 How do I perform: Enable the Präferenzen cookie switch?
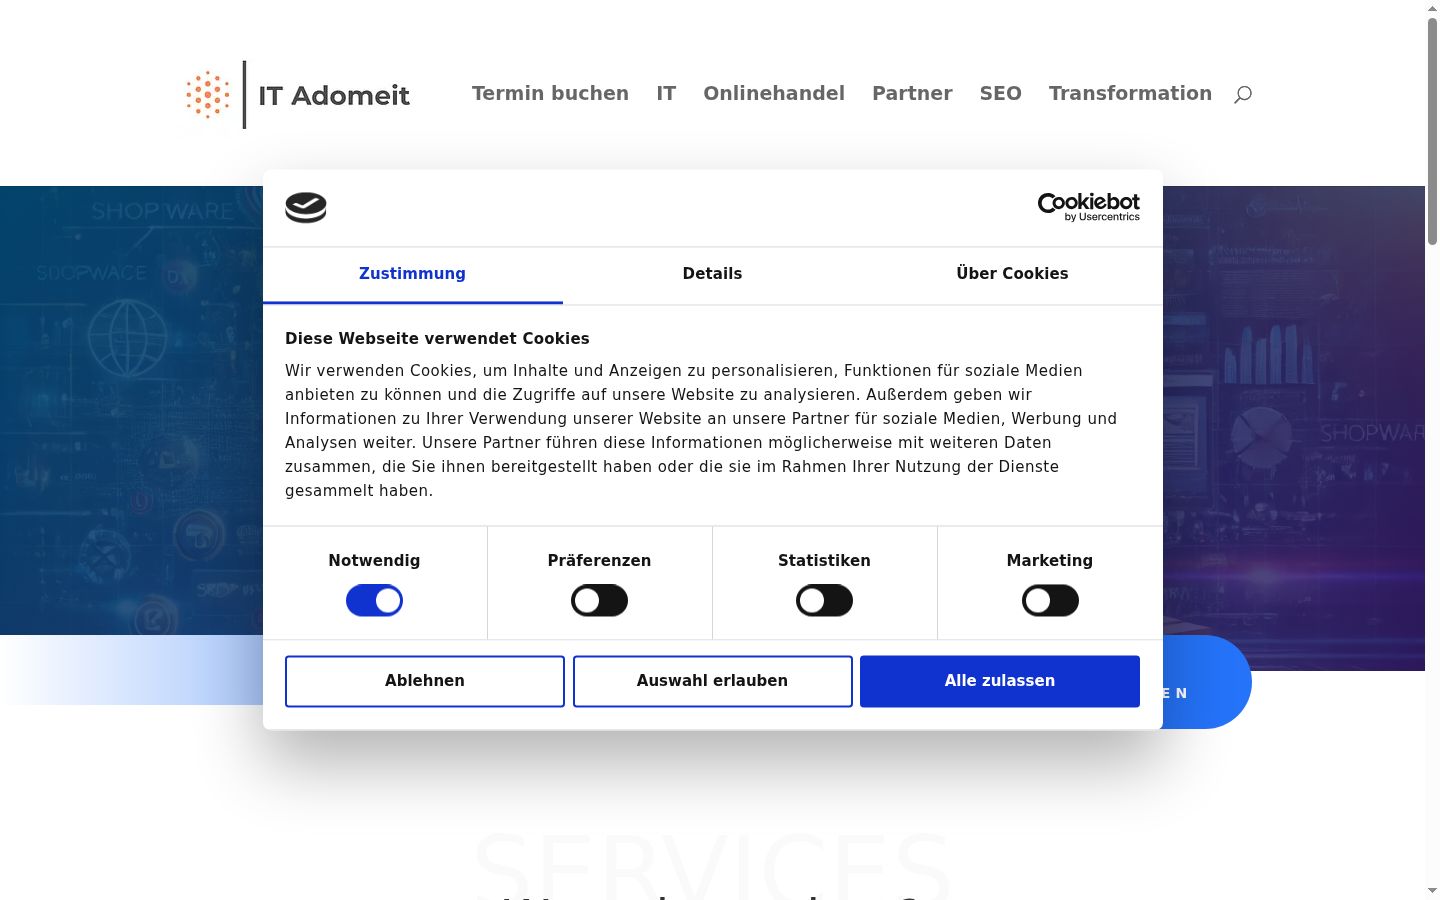599,601
